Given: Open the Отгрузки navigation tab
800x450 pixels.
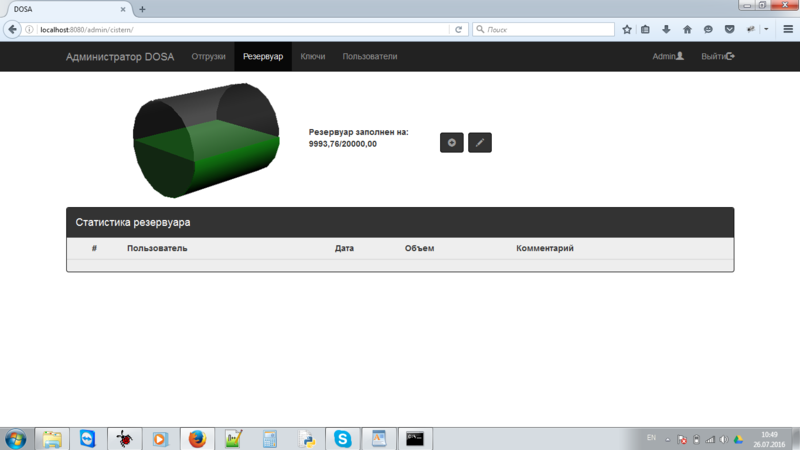Looking at the screenshot, I should [208, 57].
